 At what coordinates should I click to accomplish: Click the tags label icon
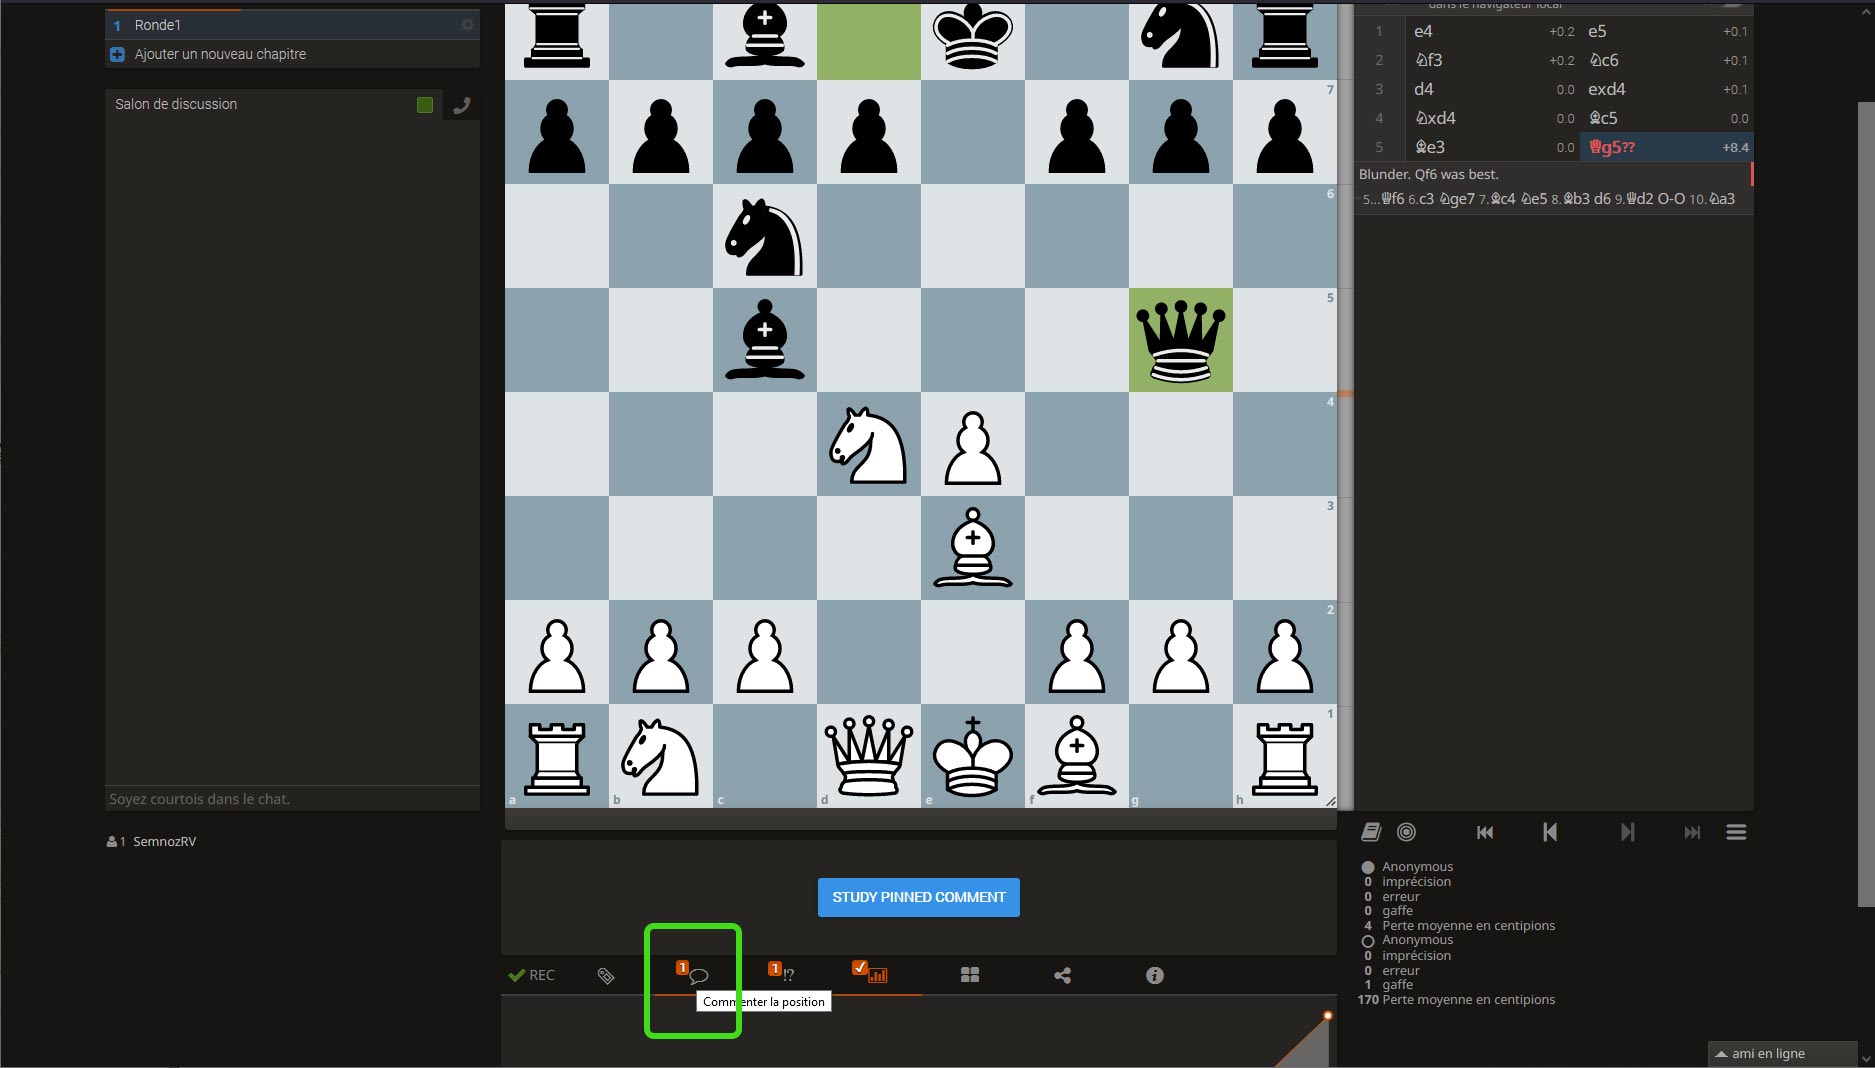[606, 975]
